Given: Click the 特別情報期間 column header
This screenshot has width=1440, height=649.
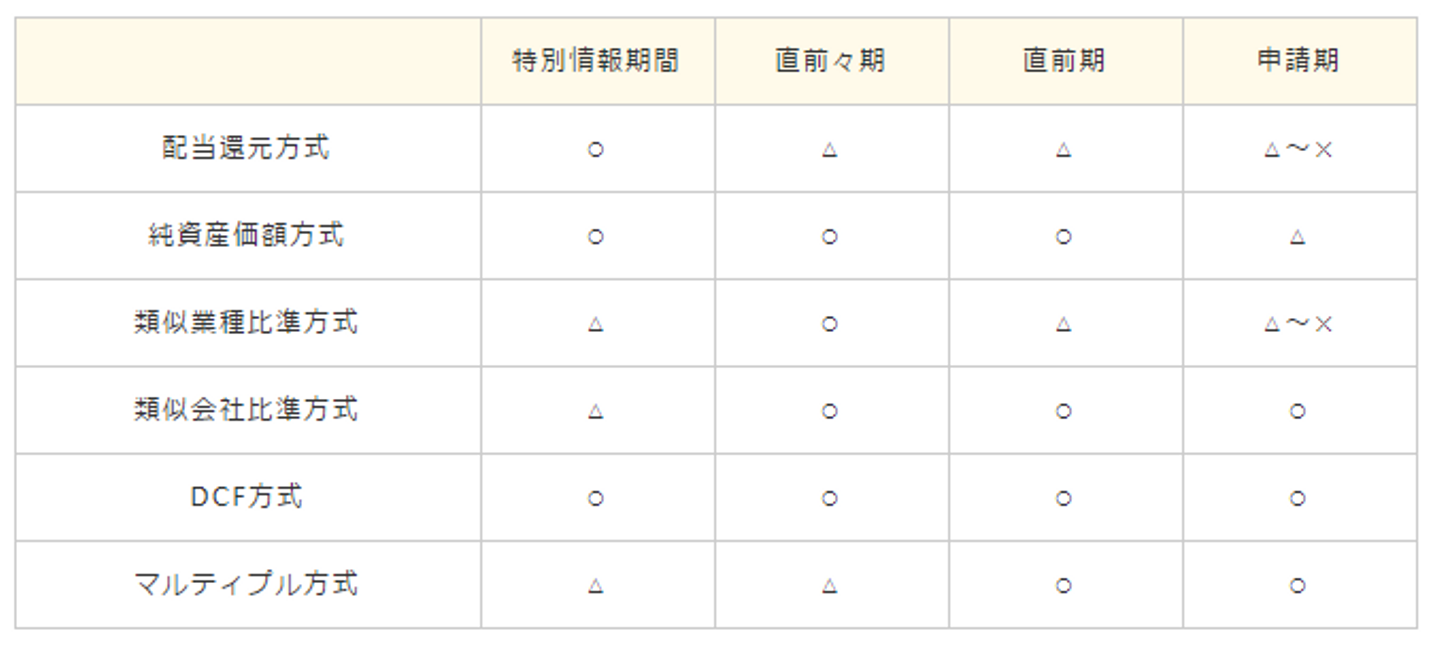Looking at the screenshot, I should (x=596, y=61).
